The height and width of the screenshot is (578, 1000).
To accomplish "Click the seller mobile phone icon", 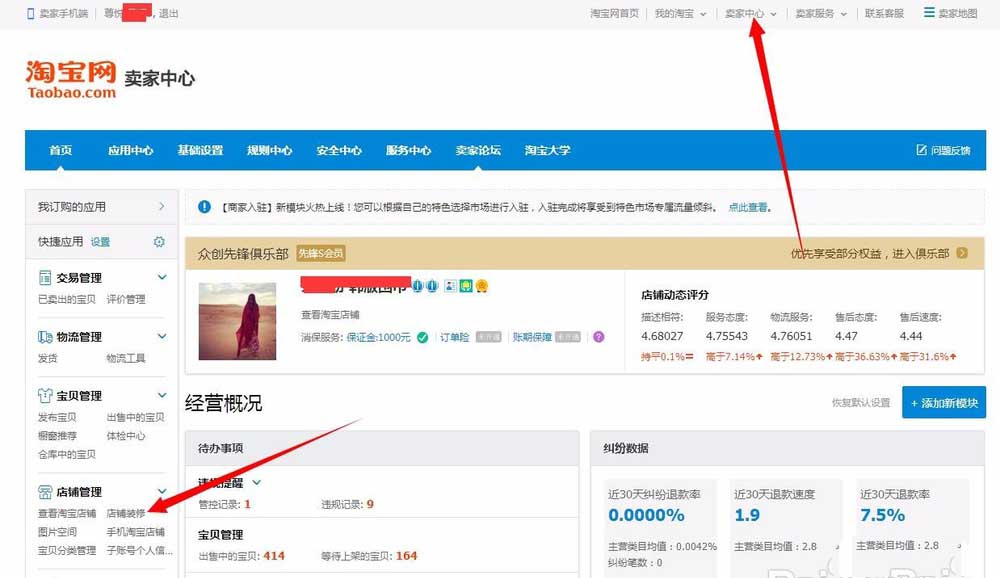I will point(30,13).
